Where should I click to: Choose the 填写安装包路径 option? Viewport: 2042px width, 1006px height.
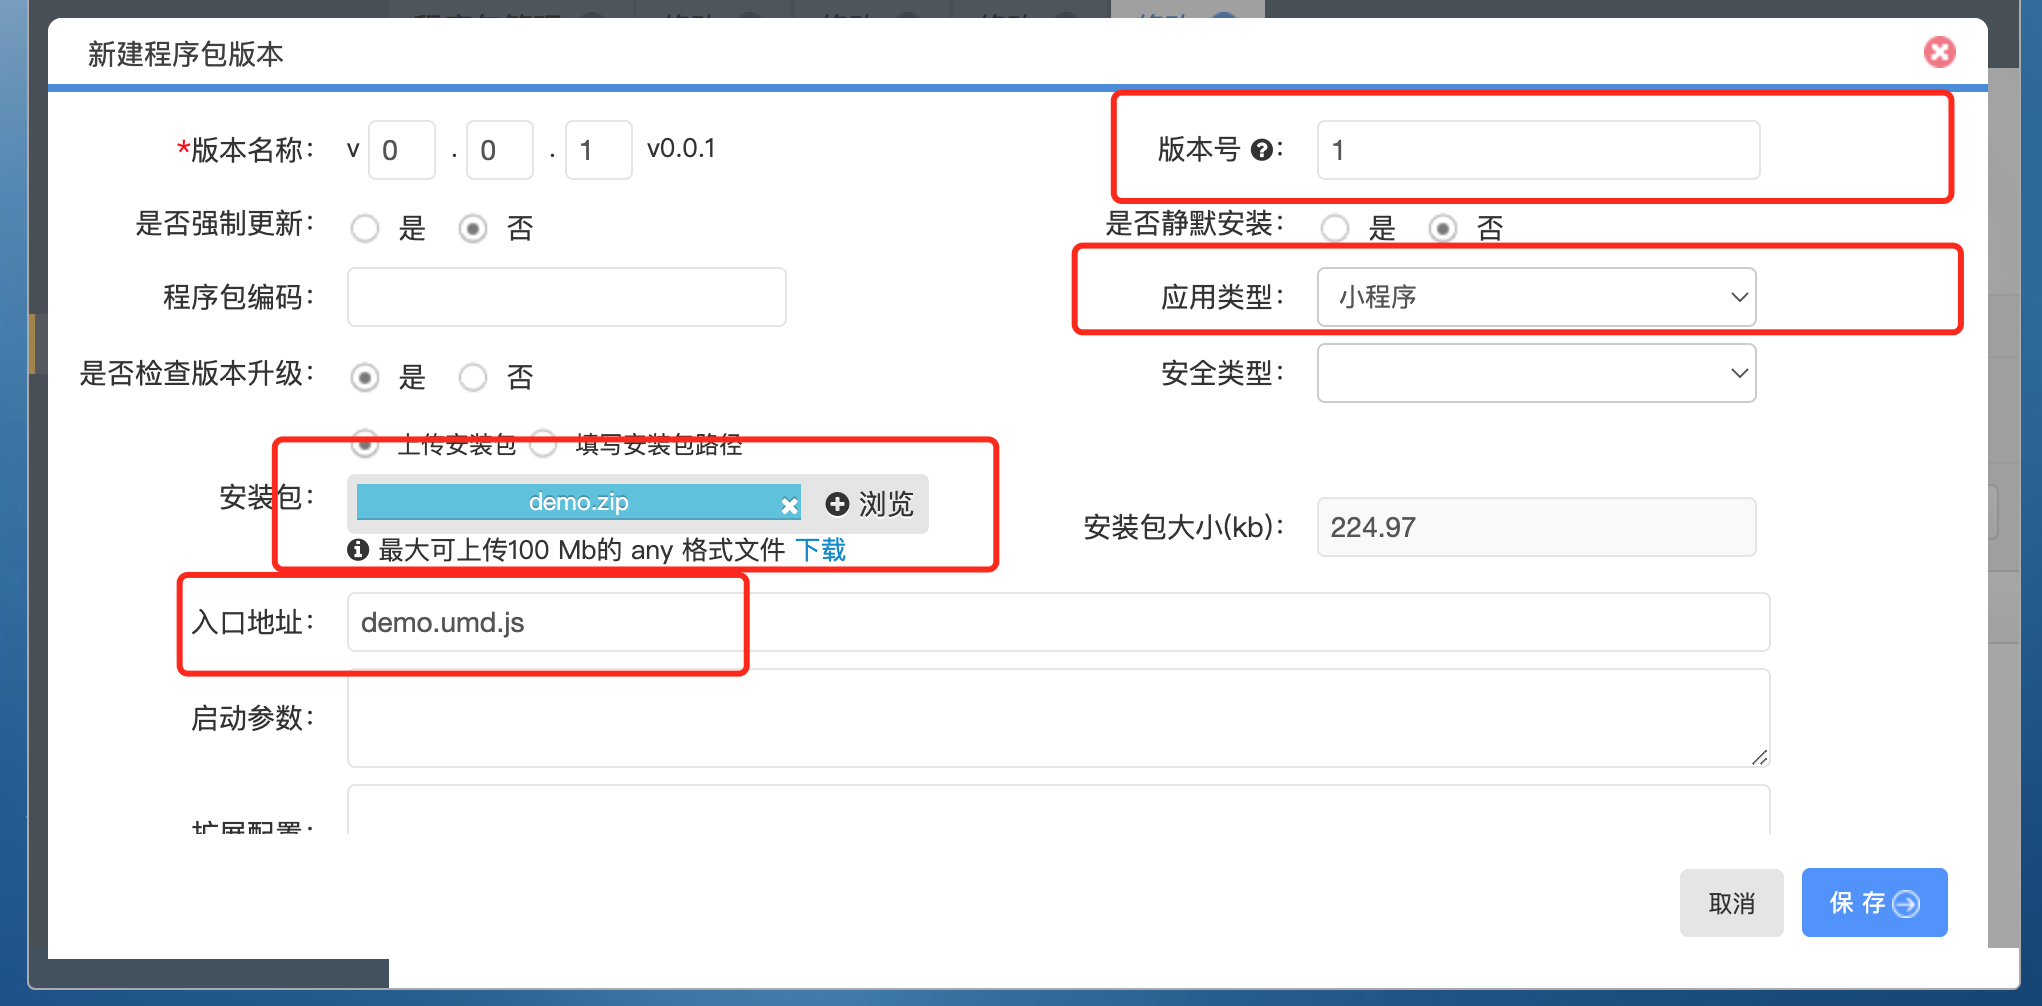[544, 444]
